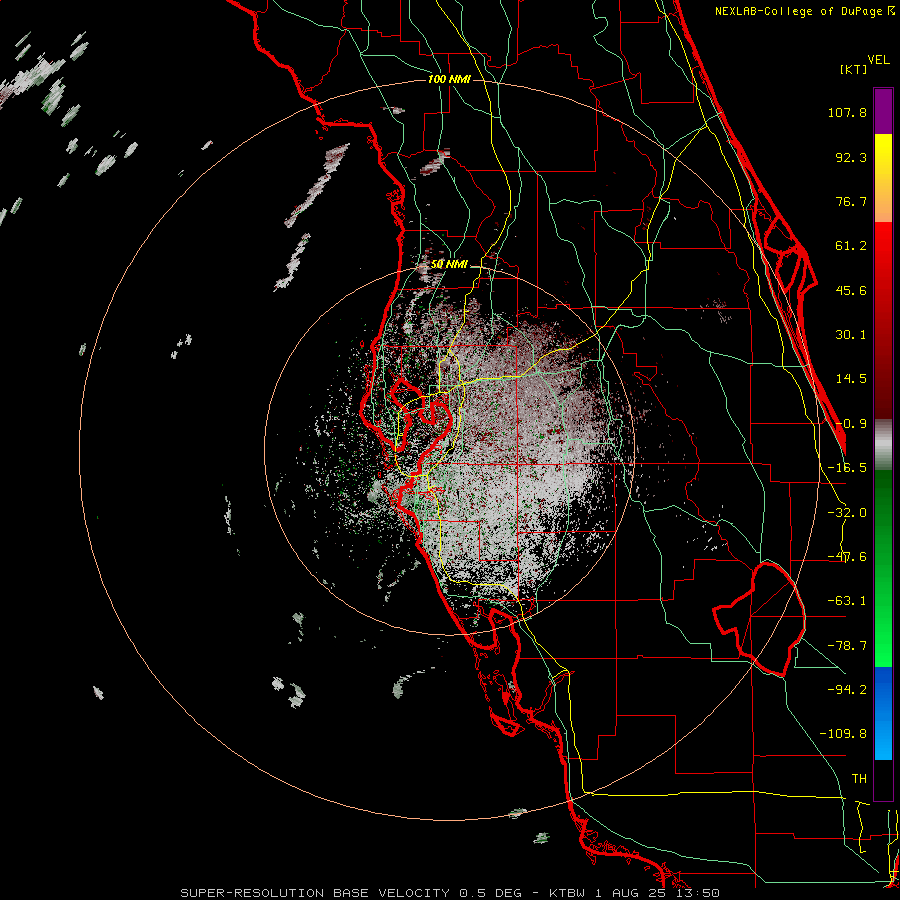Viewport: 900px width, 900px height.
Task: Select the -32.0 velocity scale value
Action: click(847, 513)
